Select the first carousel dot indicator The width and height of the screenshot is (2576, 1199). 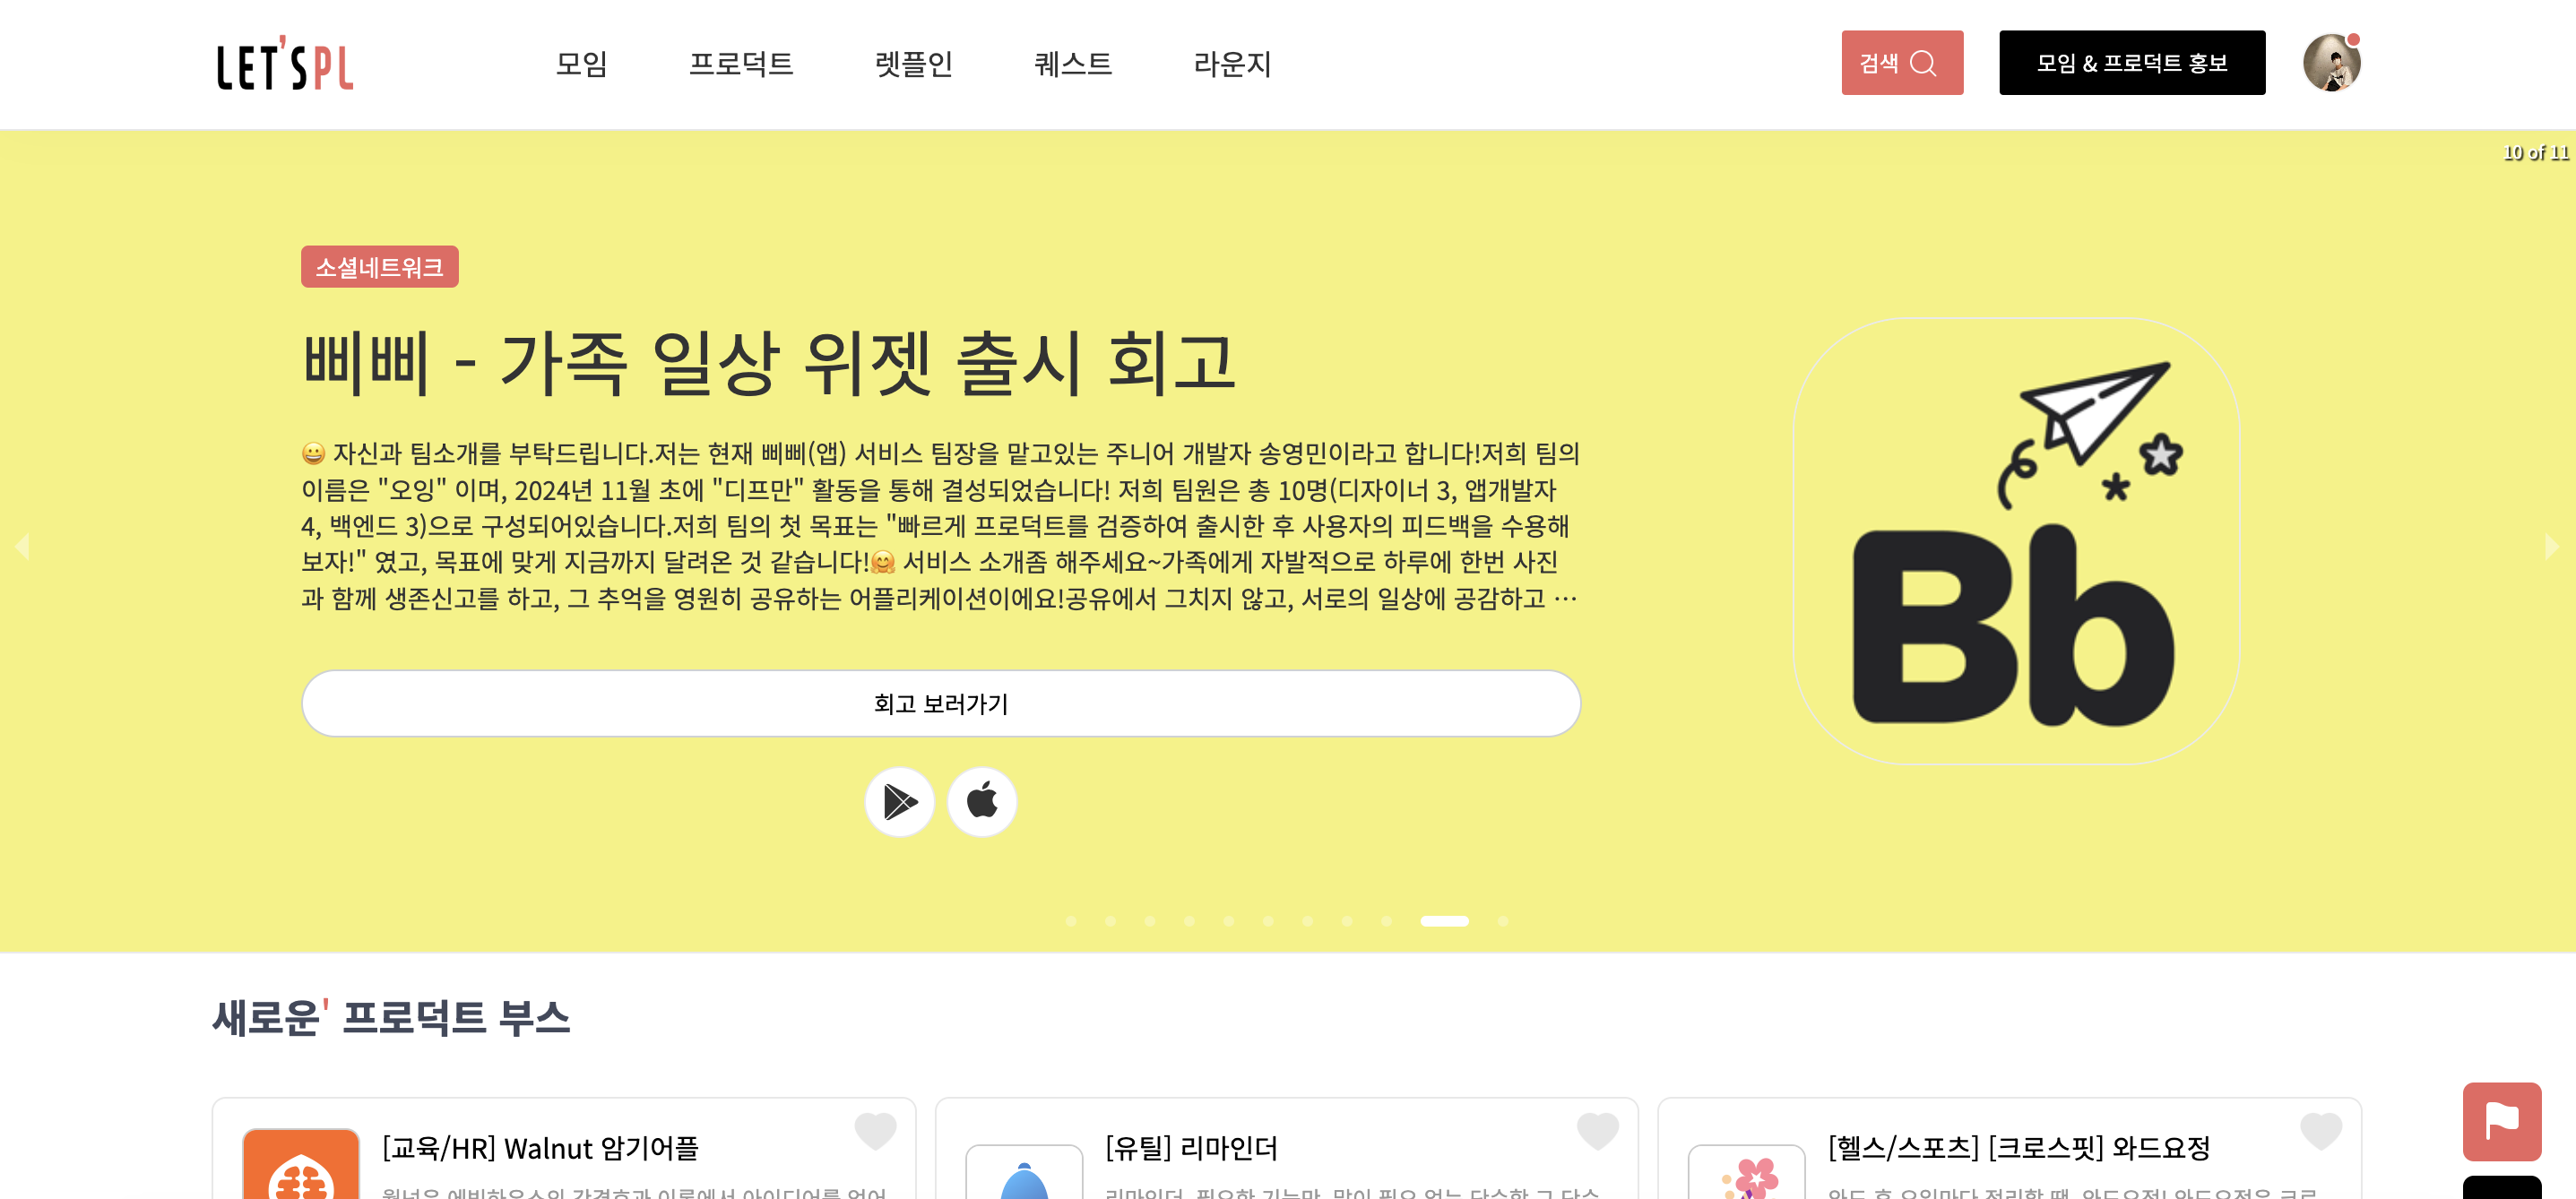pyautogui.click(x=1071, y=920)
